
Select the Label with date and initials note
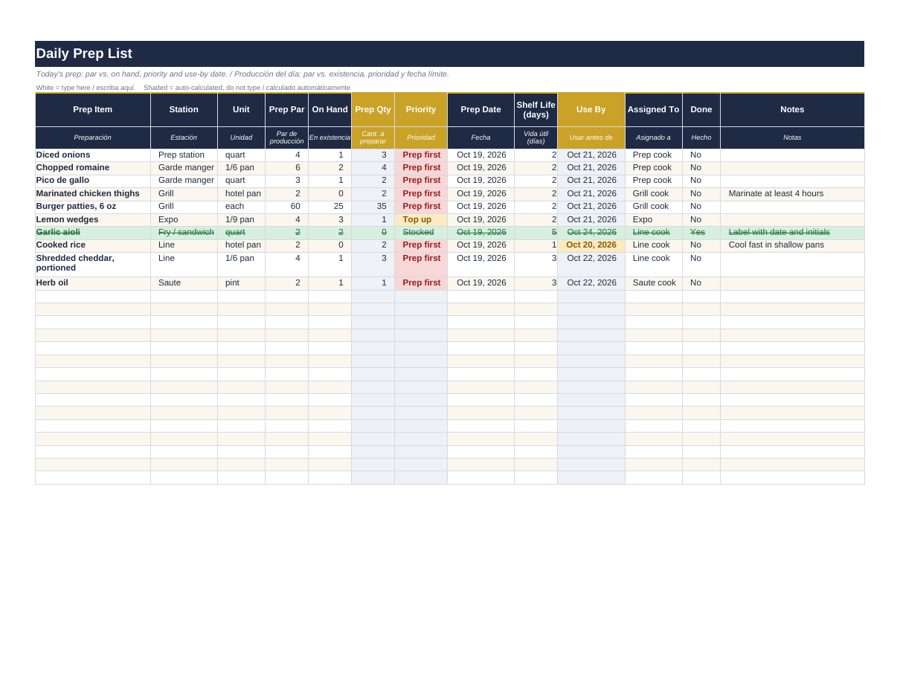(792, 232)
